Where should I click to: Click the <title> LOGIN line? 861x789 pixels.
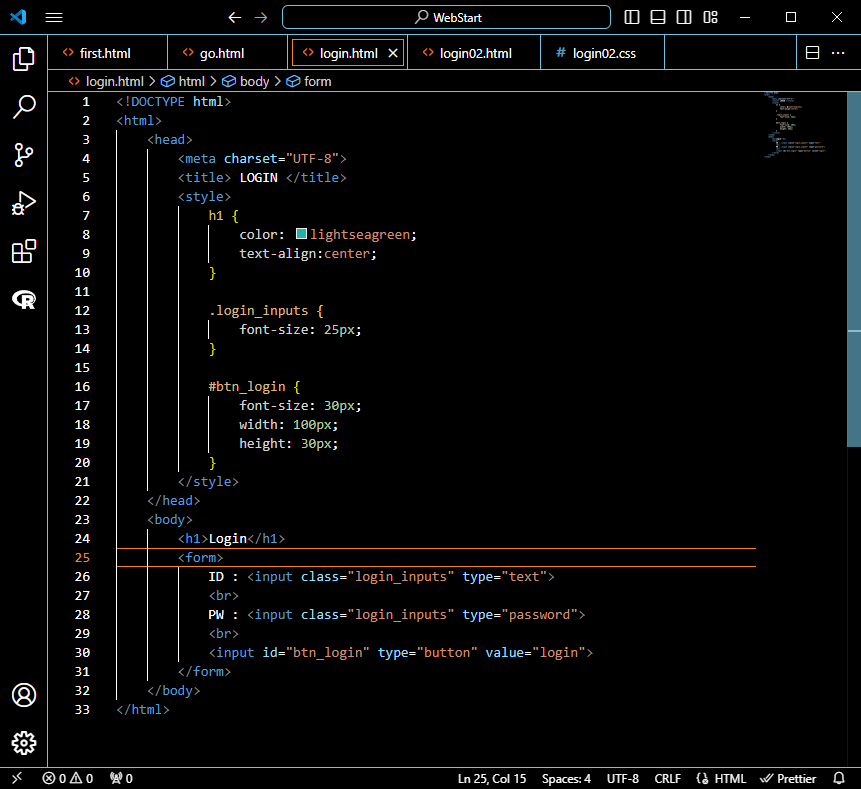262,177
